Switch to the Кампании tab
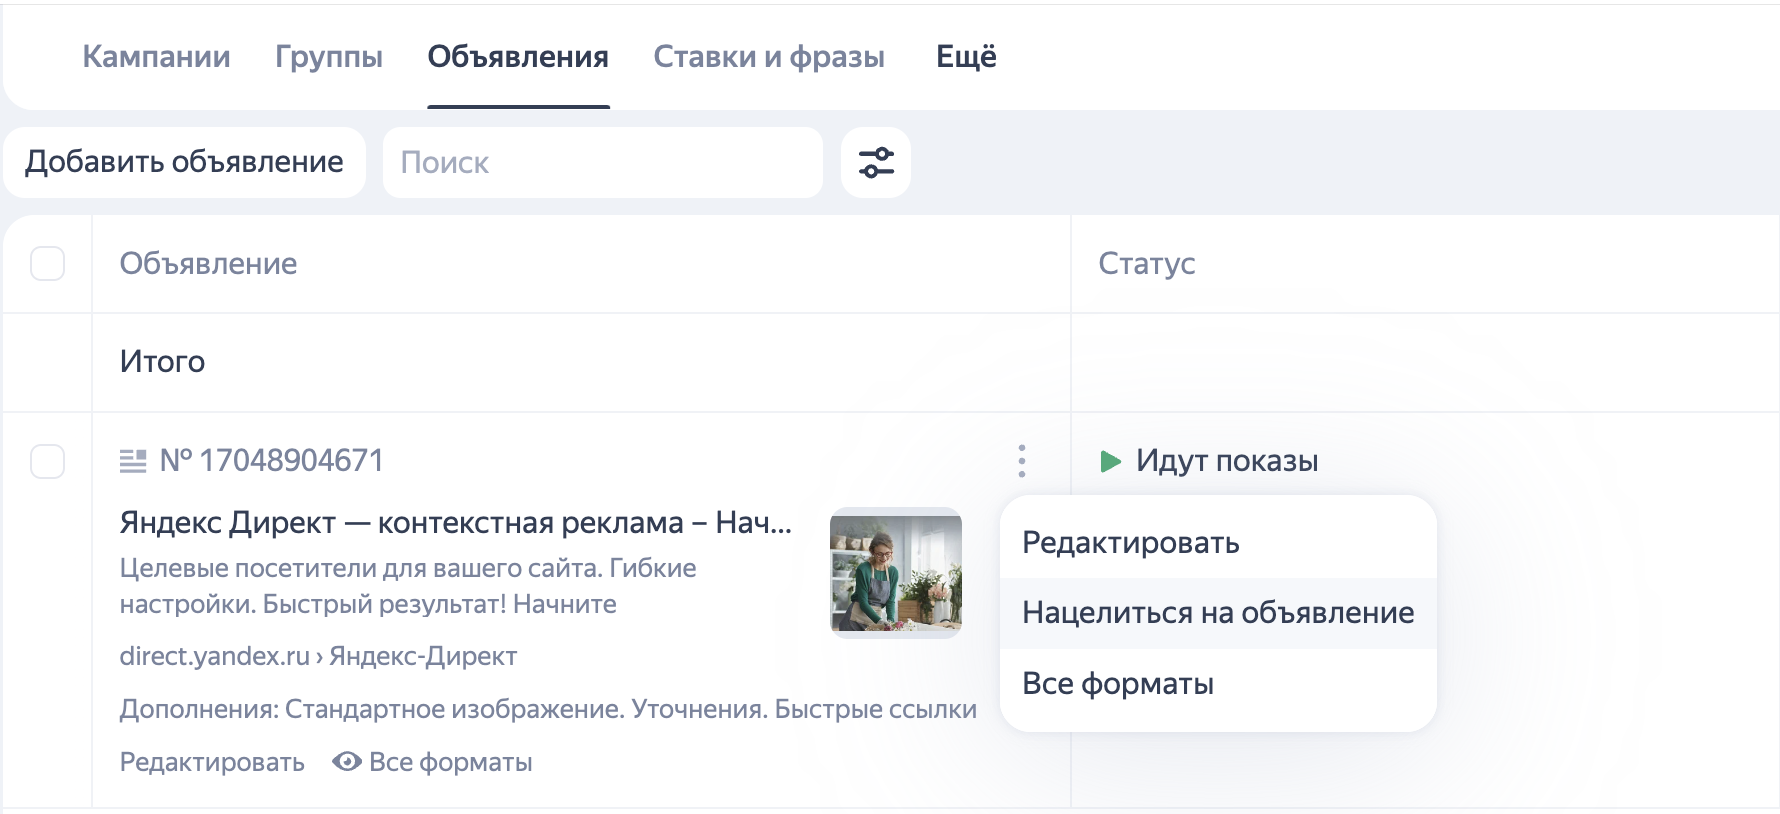The image size is (1780, 814). (x=156, y=57)
